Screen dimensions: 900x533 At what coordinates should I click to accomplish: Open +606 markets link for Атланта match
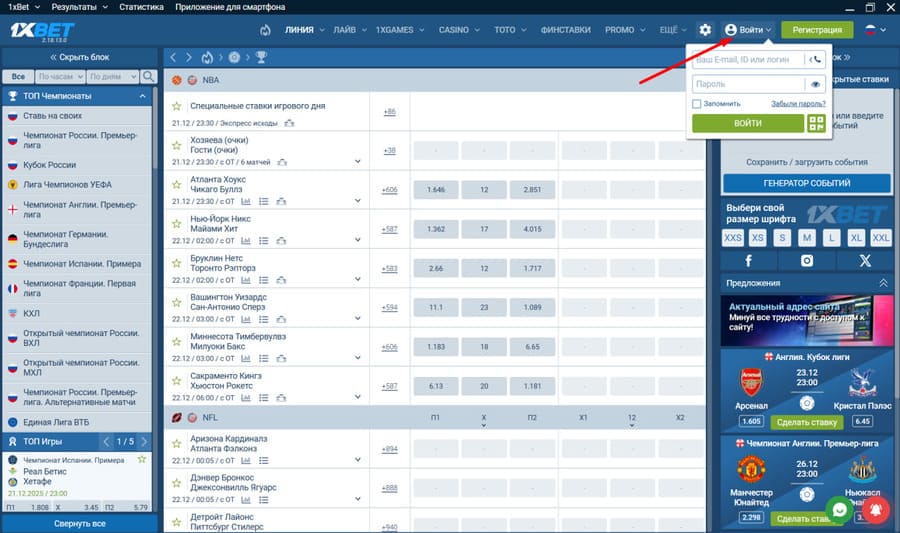(x=389, y=190)
